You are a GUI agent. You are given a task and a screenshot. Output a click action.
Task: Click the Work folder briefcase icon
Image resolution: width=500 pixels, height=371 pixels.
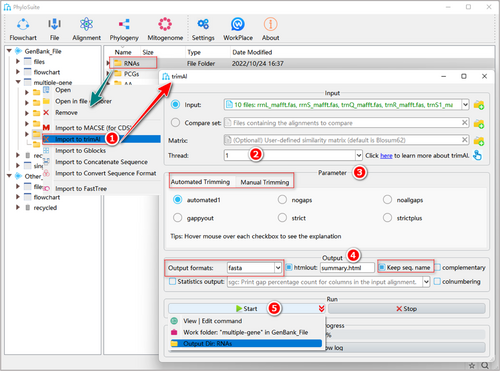pos(174,332)
